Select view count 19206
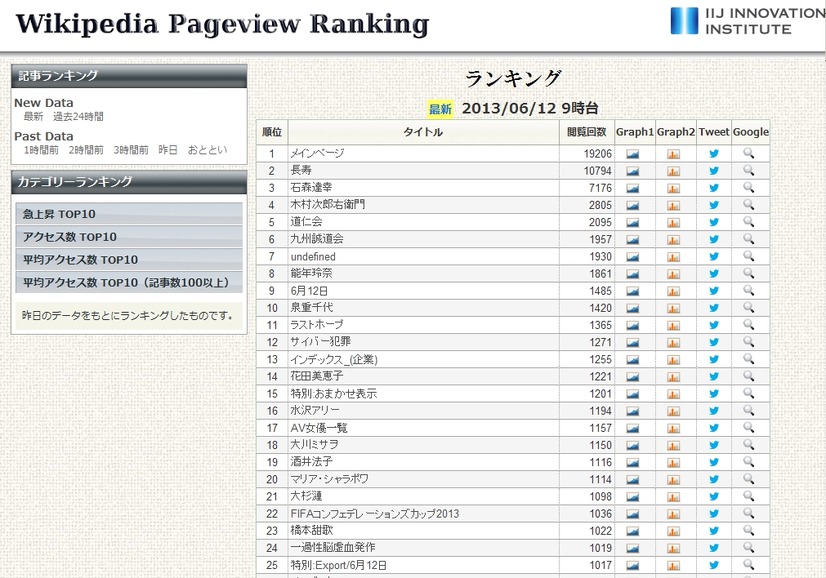Screen dimensions: 826x578 598,154
